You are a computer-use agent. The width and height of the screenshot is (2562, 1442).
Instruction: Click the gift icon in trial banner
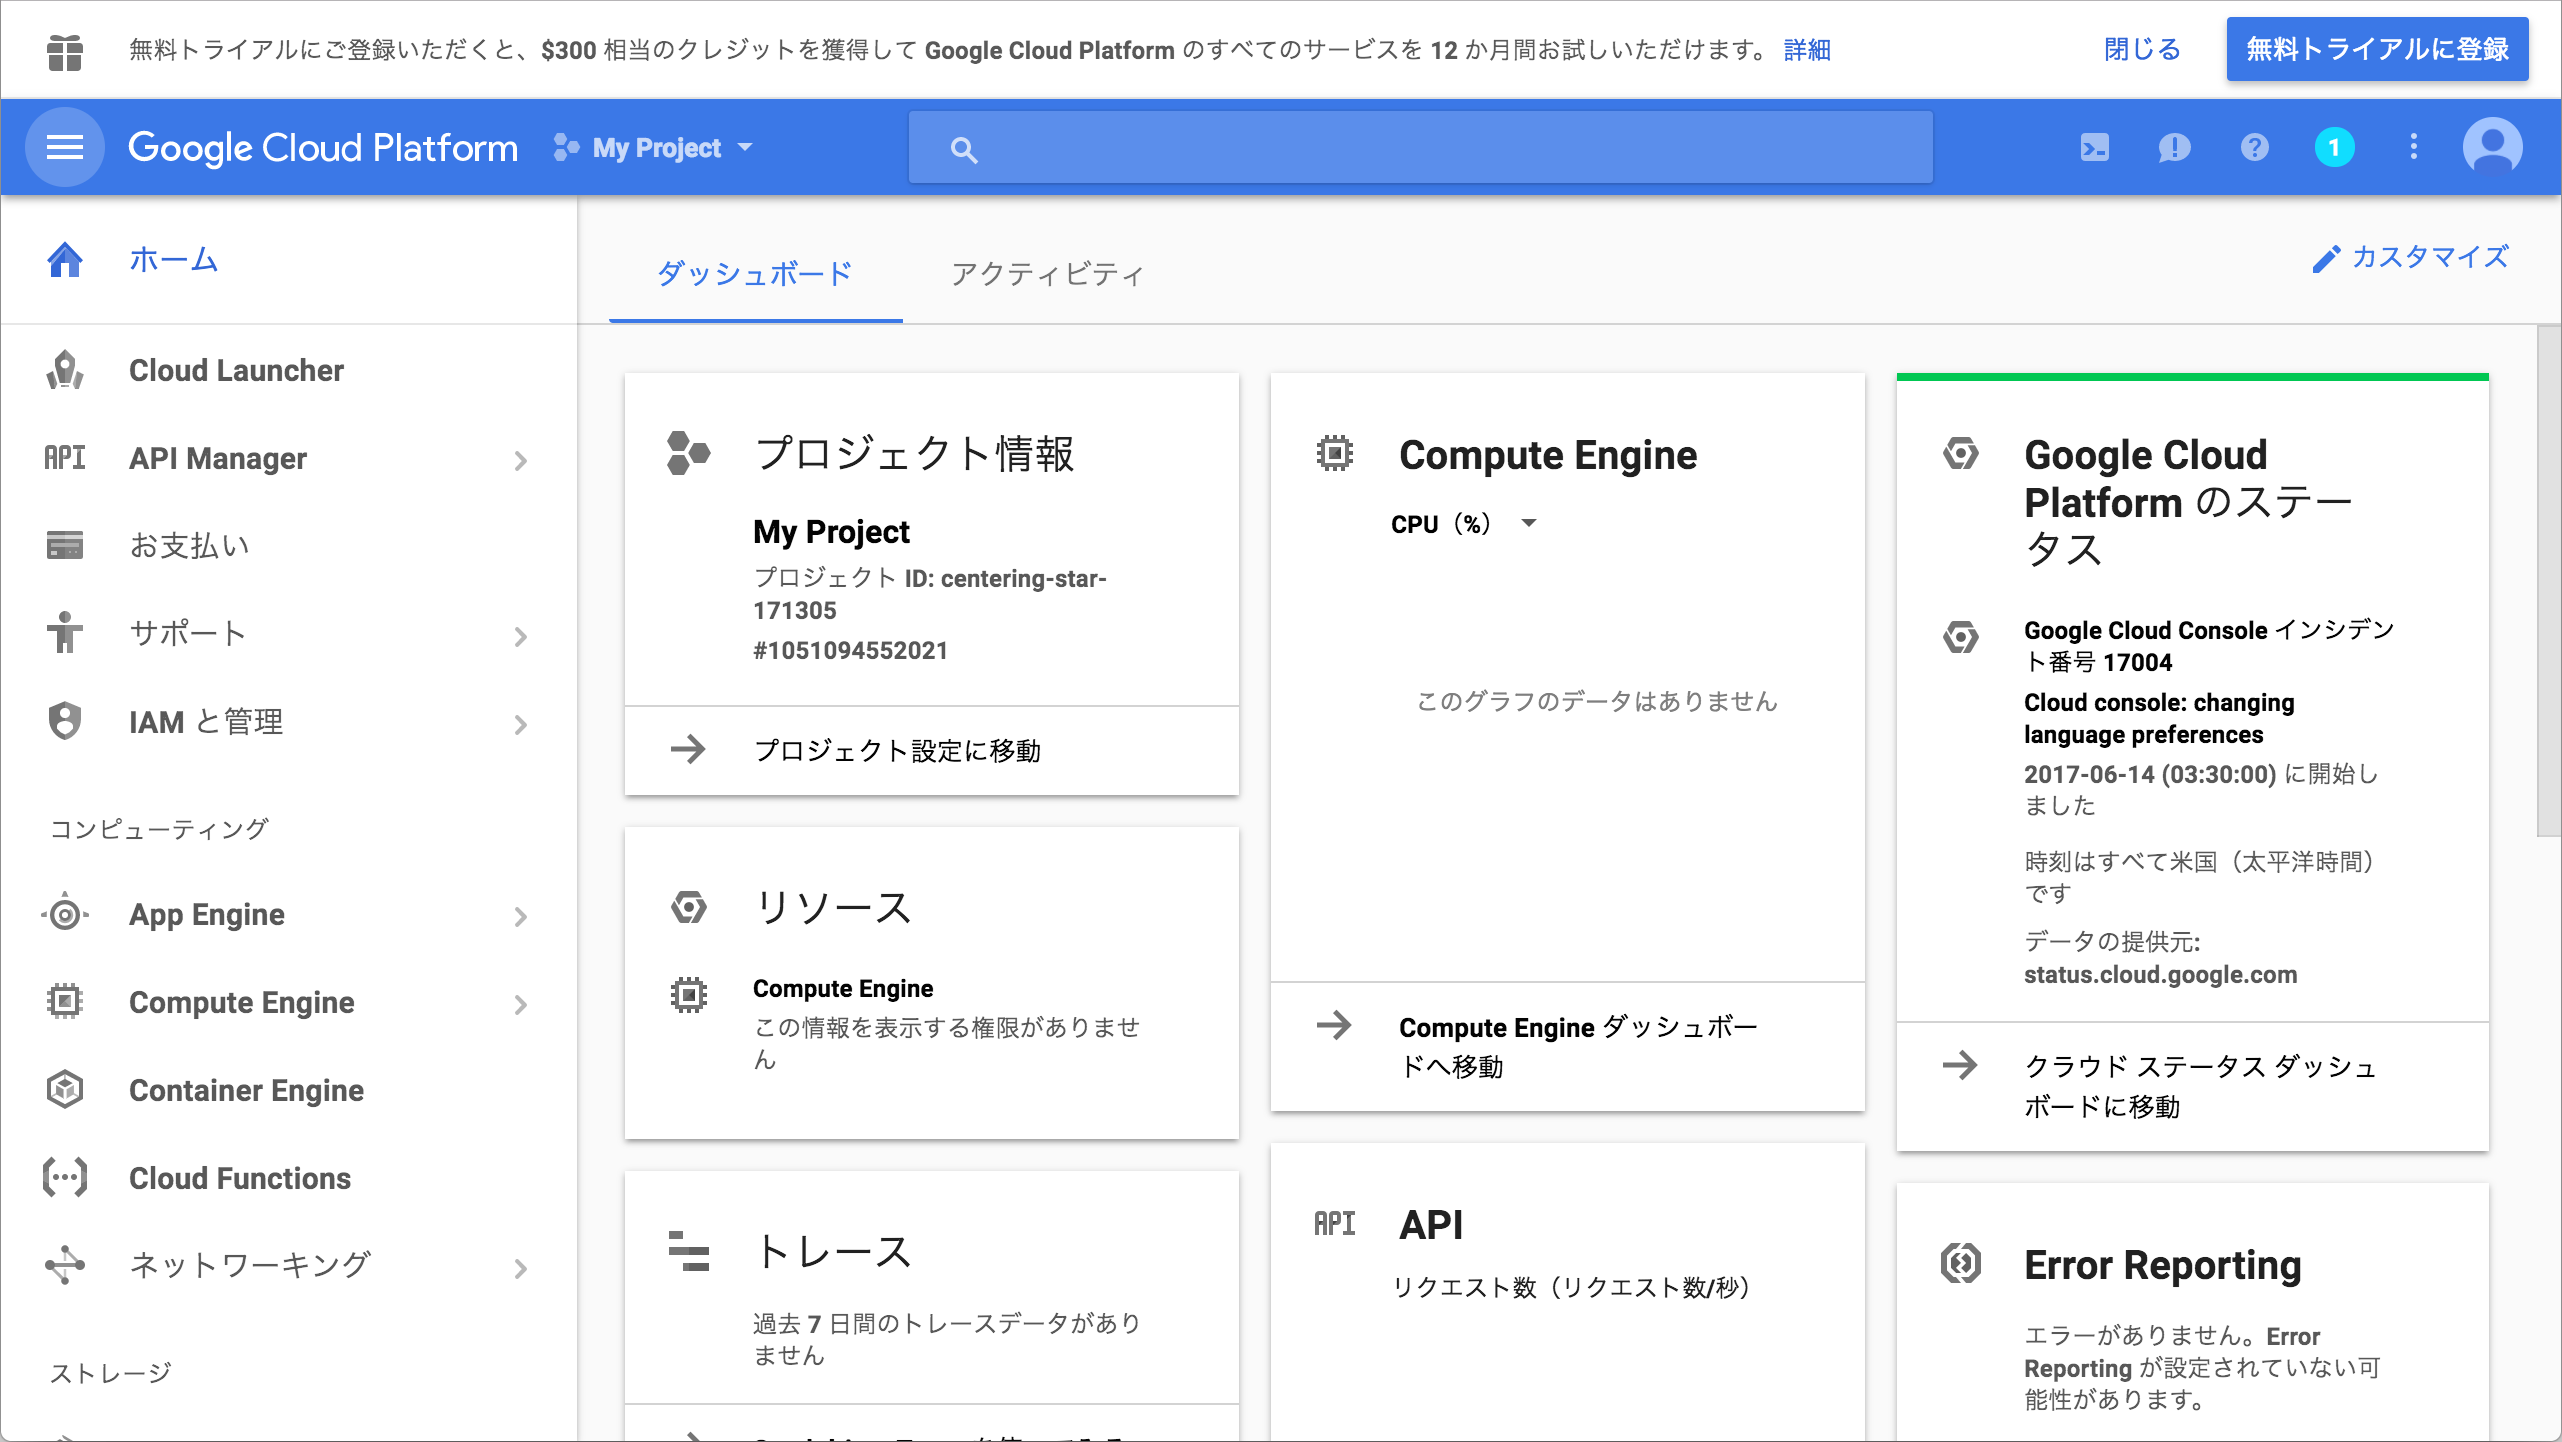click(65, 51)
